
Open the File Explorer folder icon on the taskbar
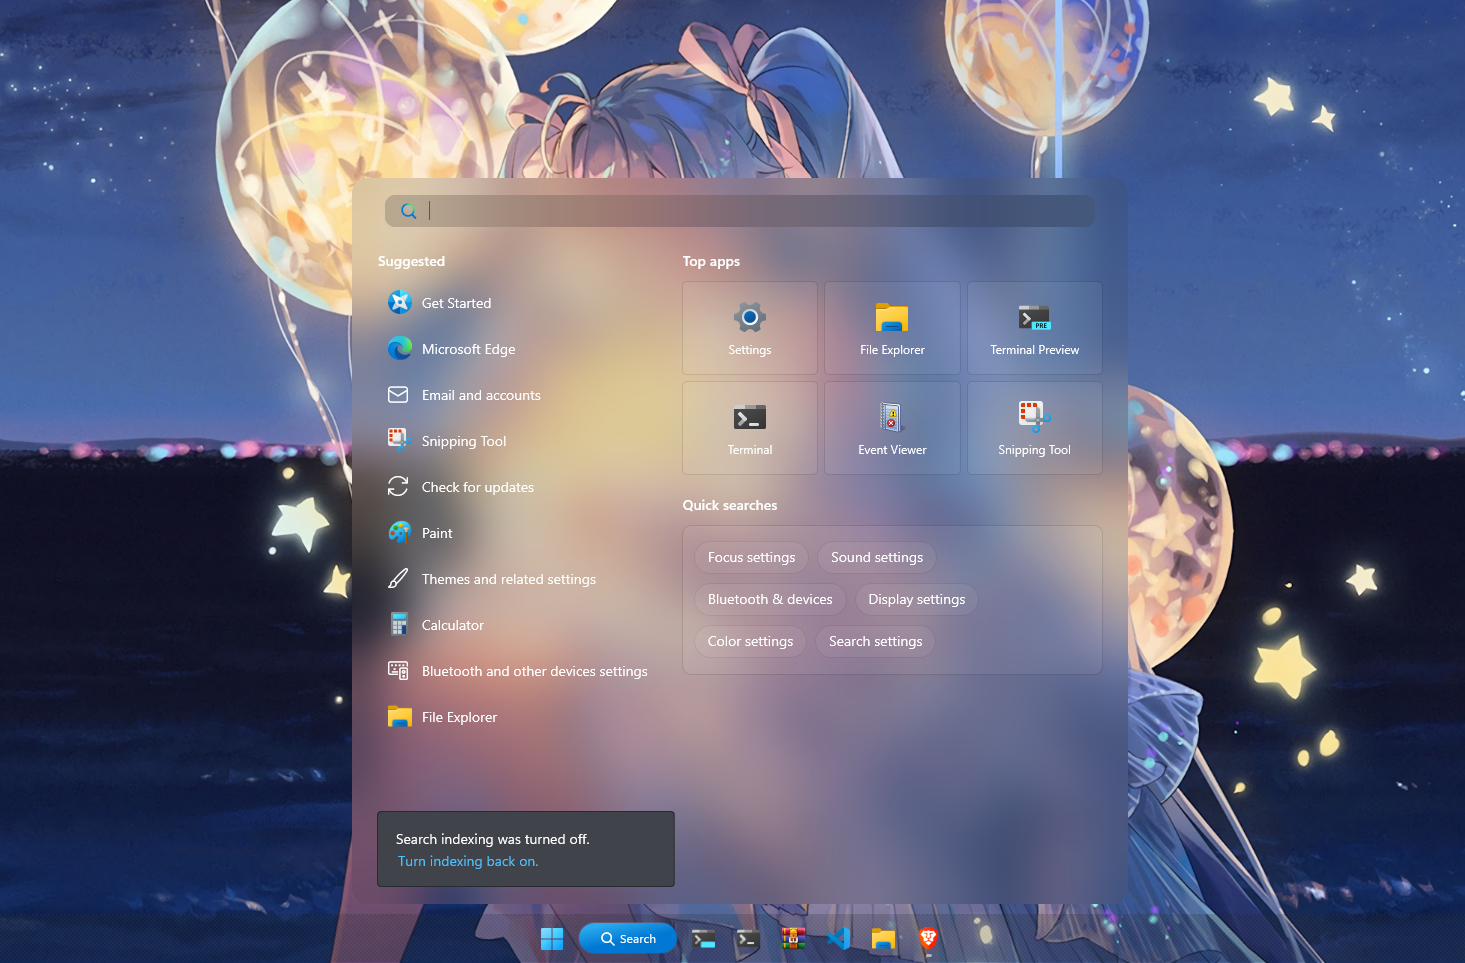[x=883, y=939]
